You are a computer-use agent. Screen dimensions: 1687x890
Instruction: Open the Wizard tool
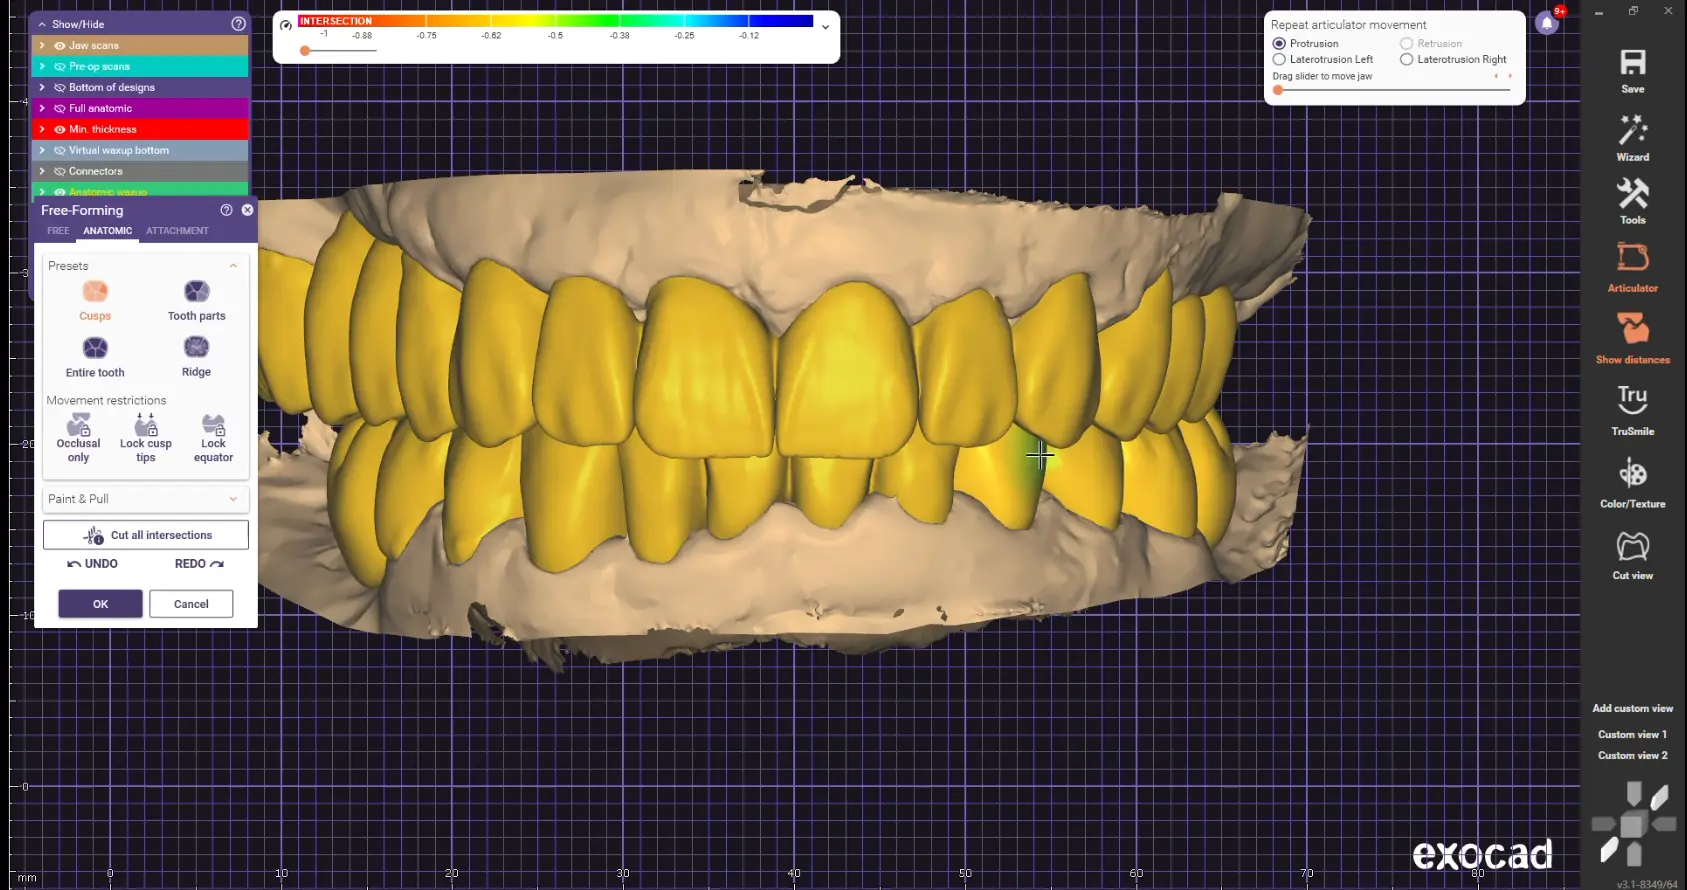click(1632, 136)
